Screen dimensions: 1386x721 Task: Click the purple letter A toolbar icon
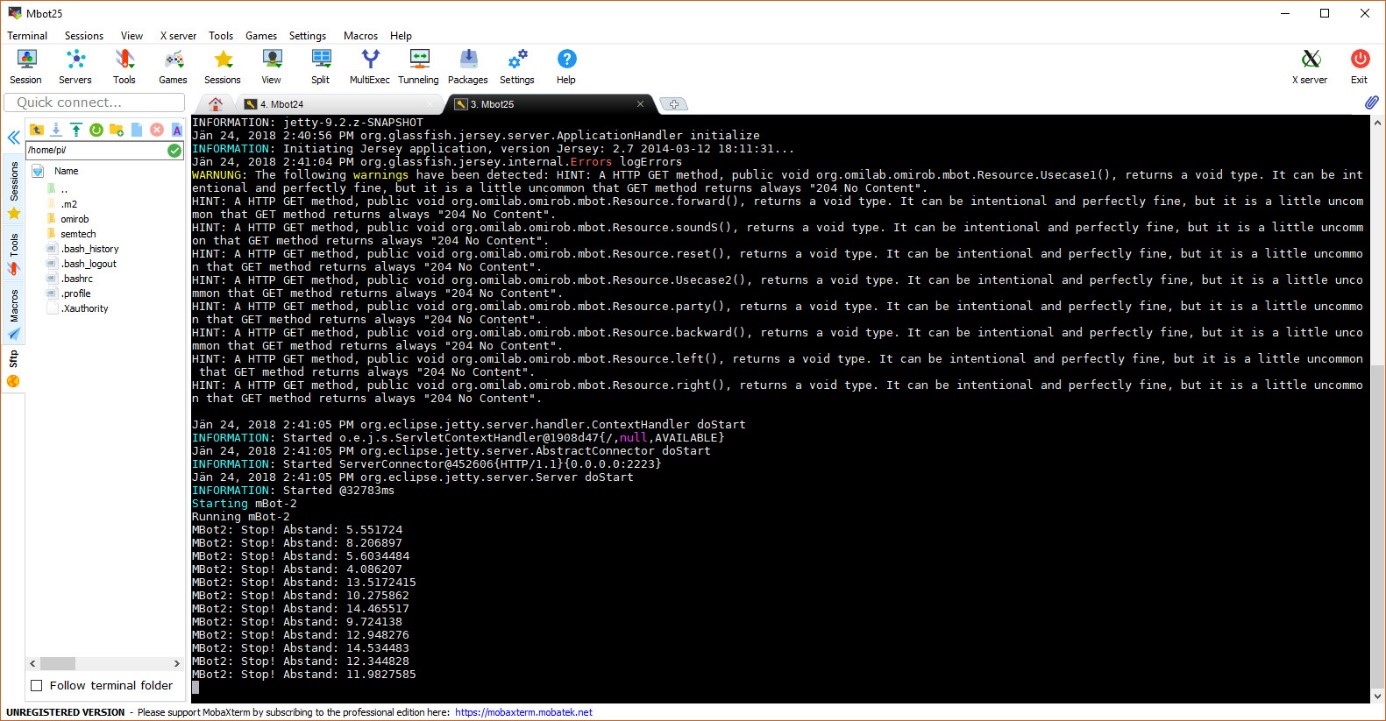pos(176,130)
